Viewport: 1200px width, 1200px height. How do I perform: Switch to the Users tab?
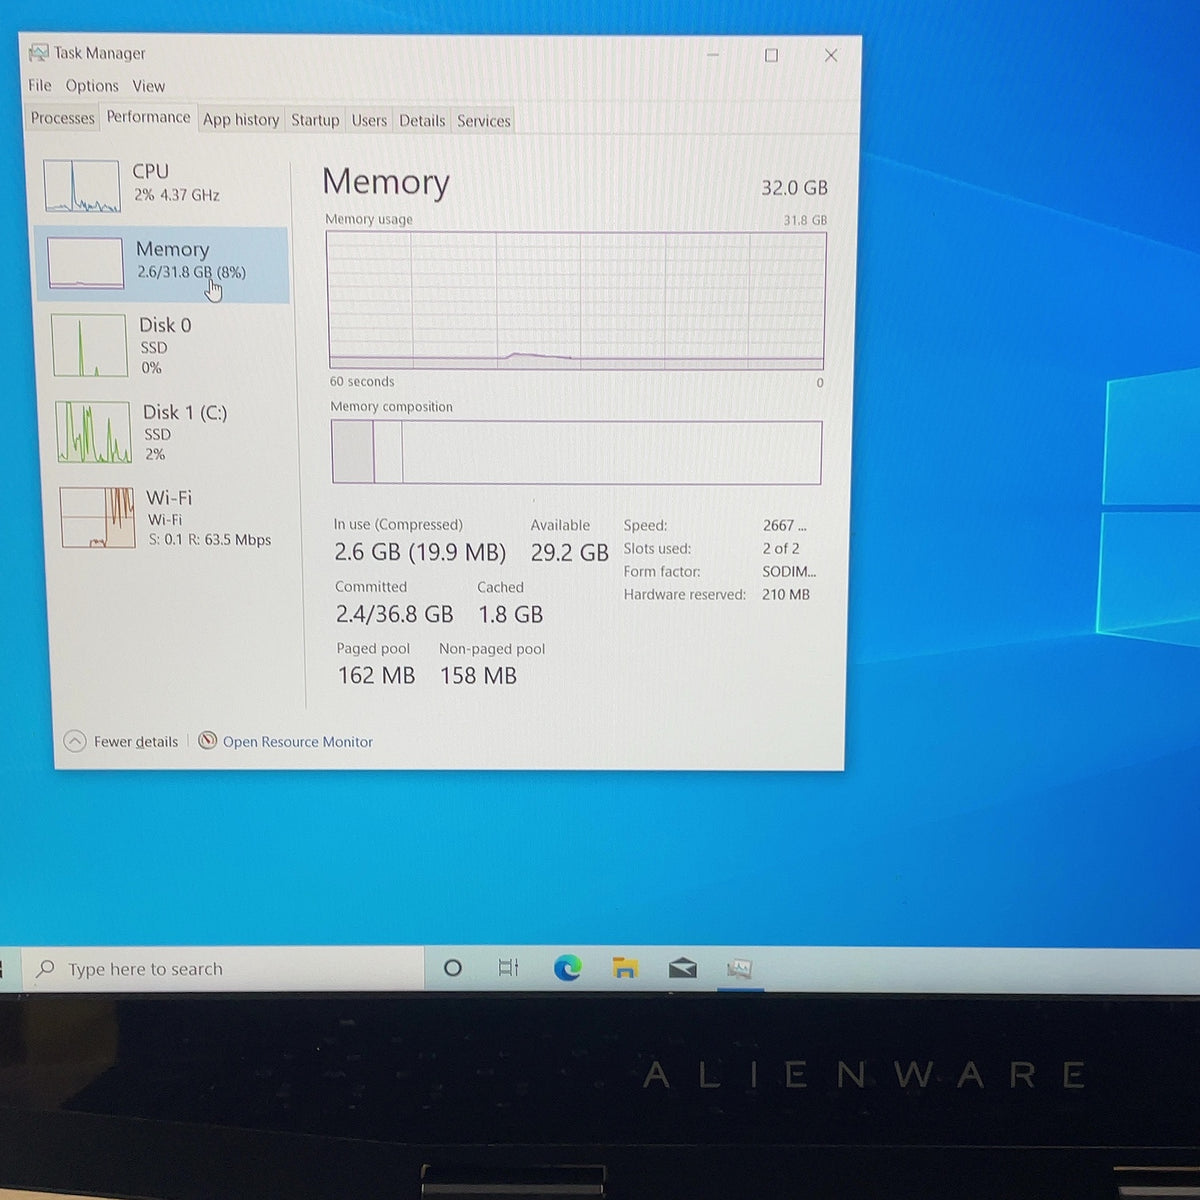369,120
